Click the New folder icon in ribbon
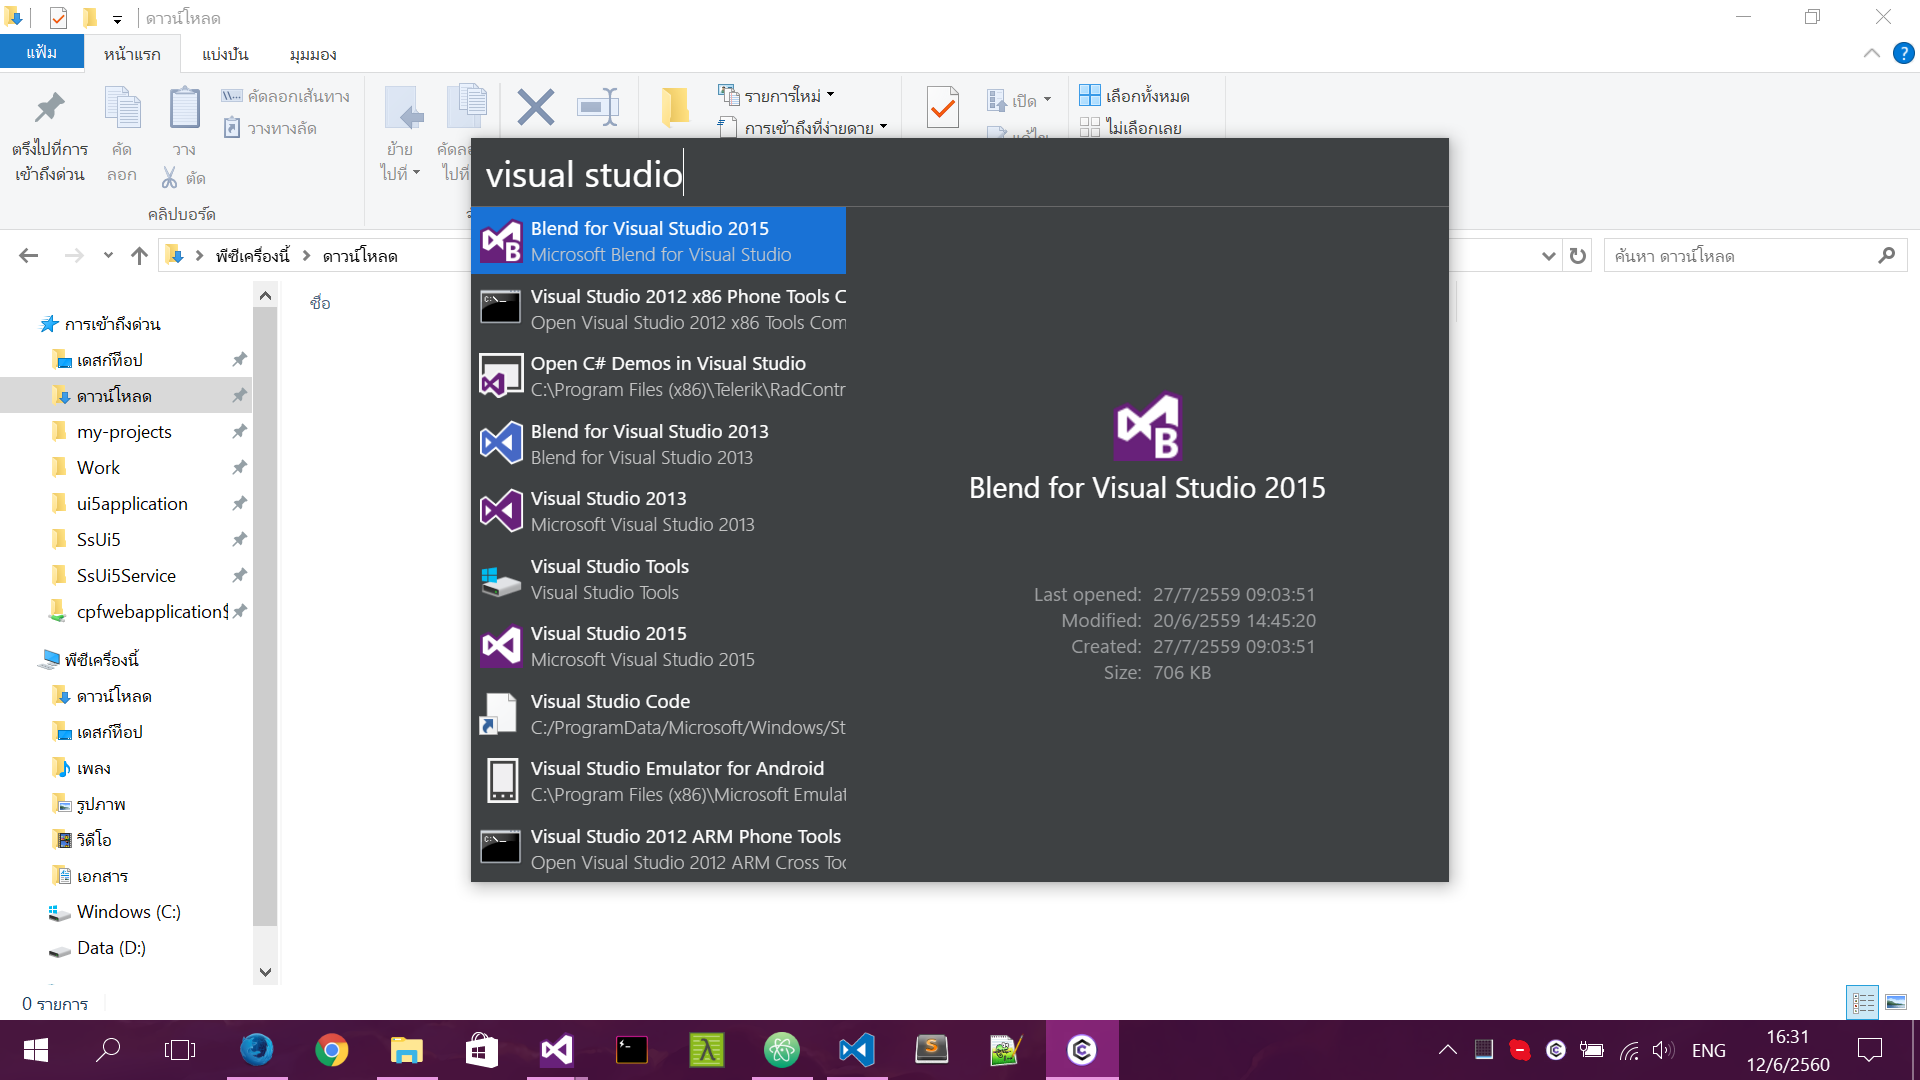 tap(676, 106)
